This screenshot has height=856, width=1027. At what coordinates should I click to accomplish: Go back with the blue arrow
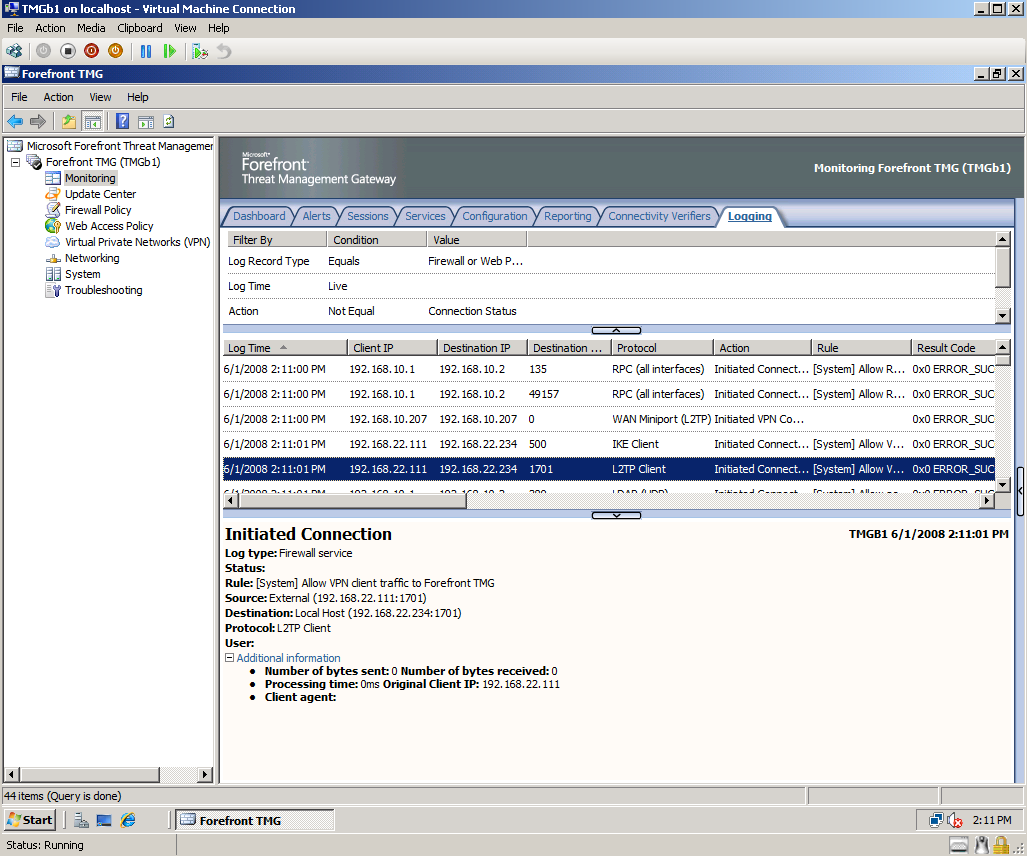(x=14, y=121)
